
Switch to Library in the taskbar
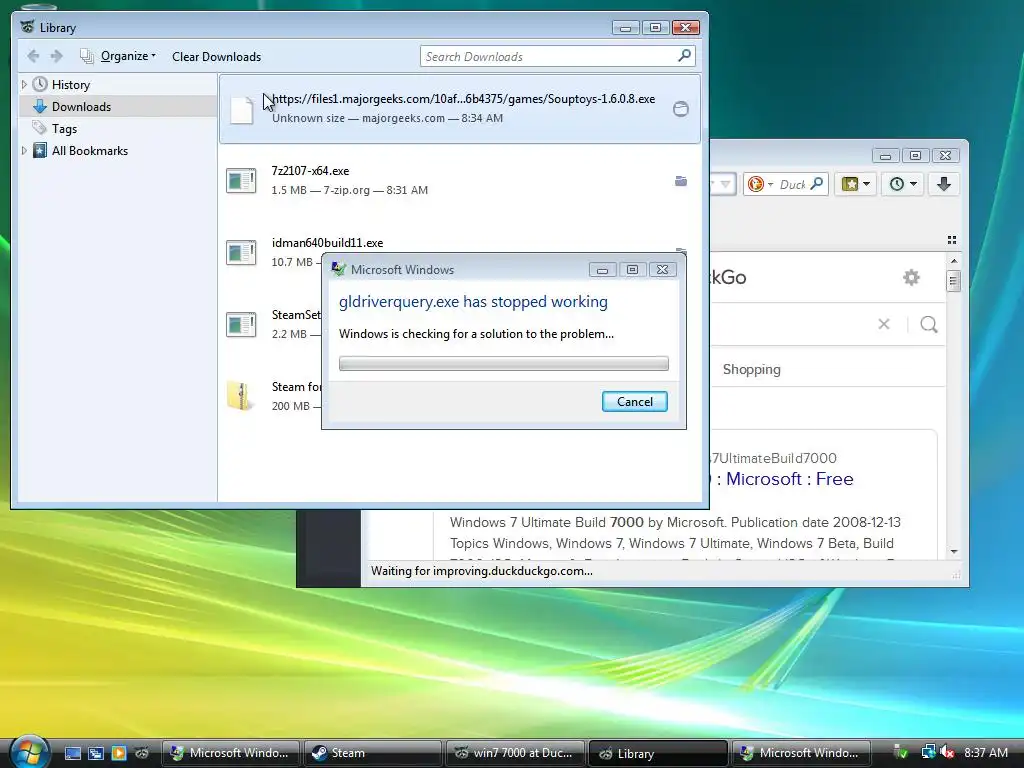[658, 754]
